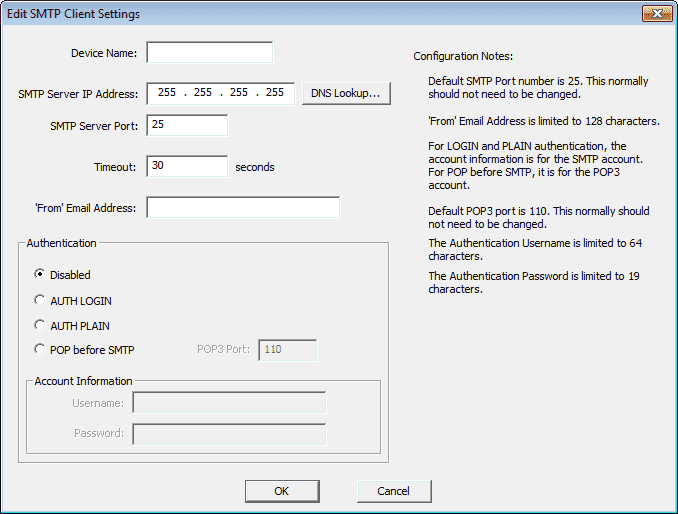This screenshot has height=514, width=678.
Task: Click the second octet of the IP address
Action: pos(203,93)
